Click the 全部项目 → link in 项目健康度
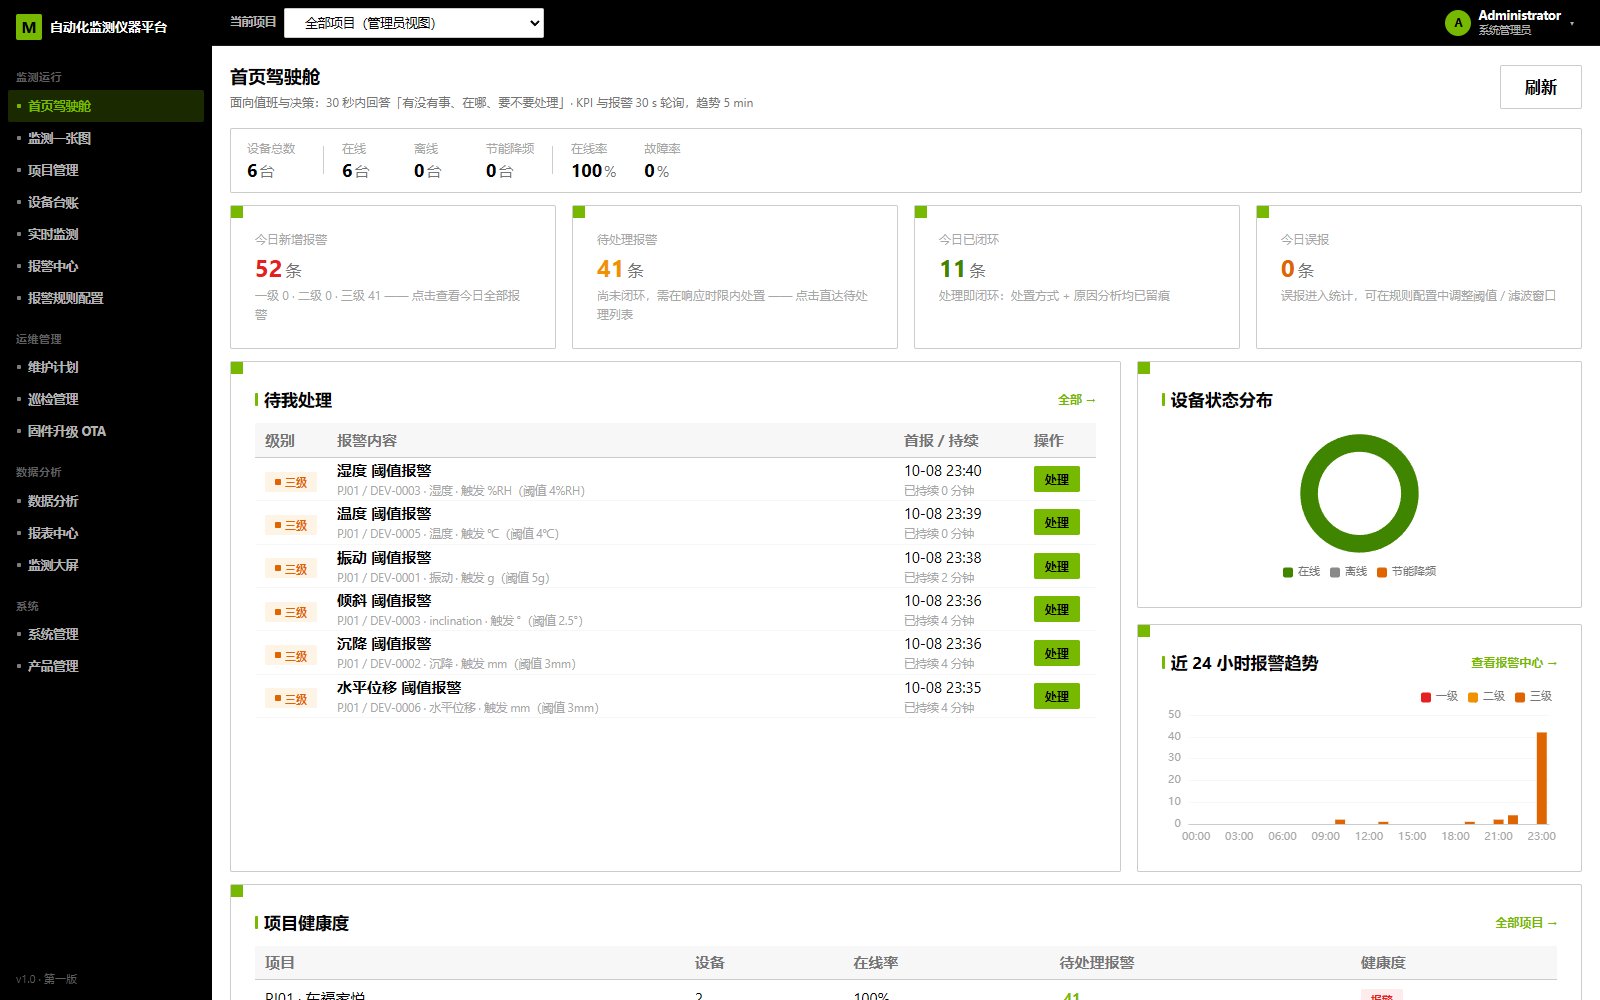Image resolution: width=1600 pixels, height=1000 pixels. (1526, 923)
